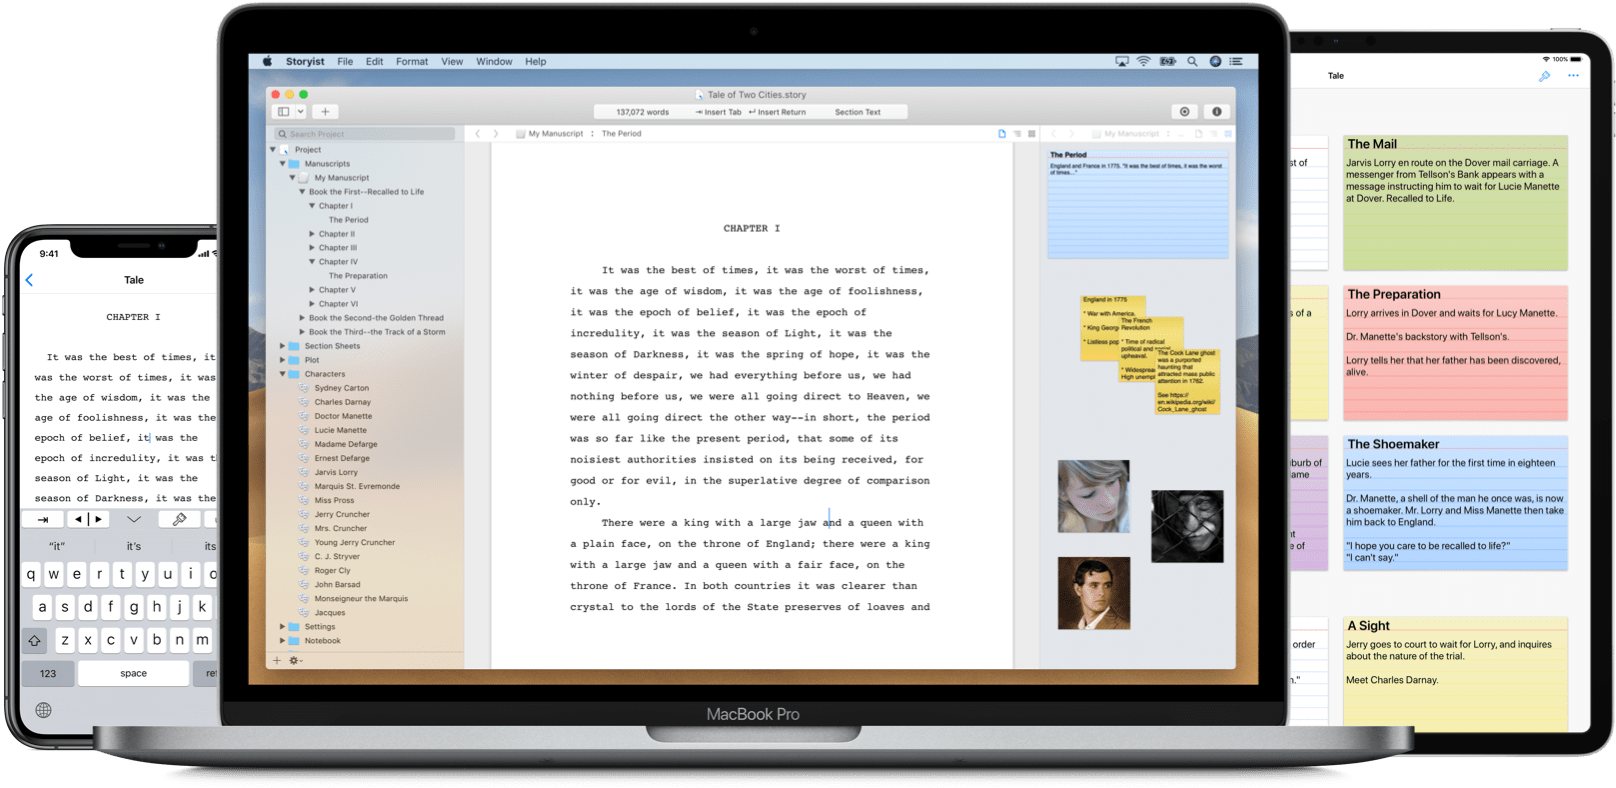Switch editor to outline view icon
Image resolution: width=1616 pixels, height=788 pixels.
(1017, 134)
